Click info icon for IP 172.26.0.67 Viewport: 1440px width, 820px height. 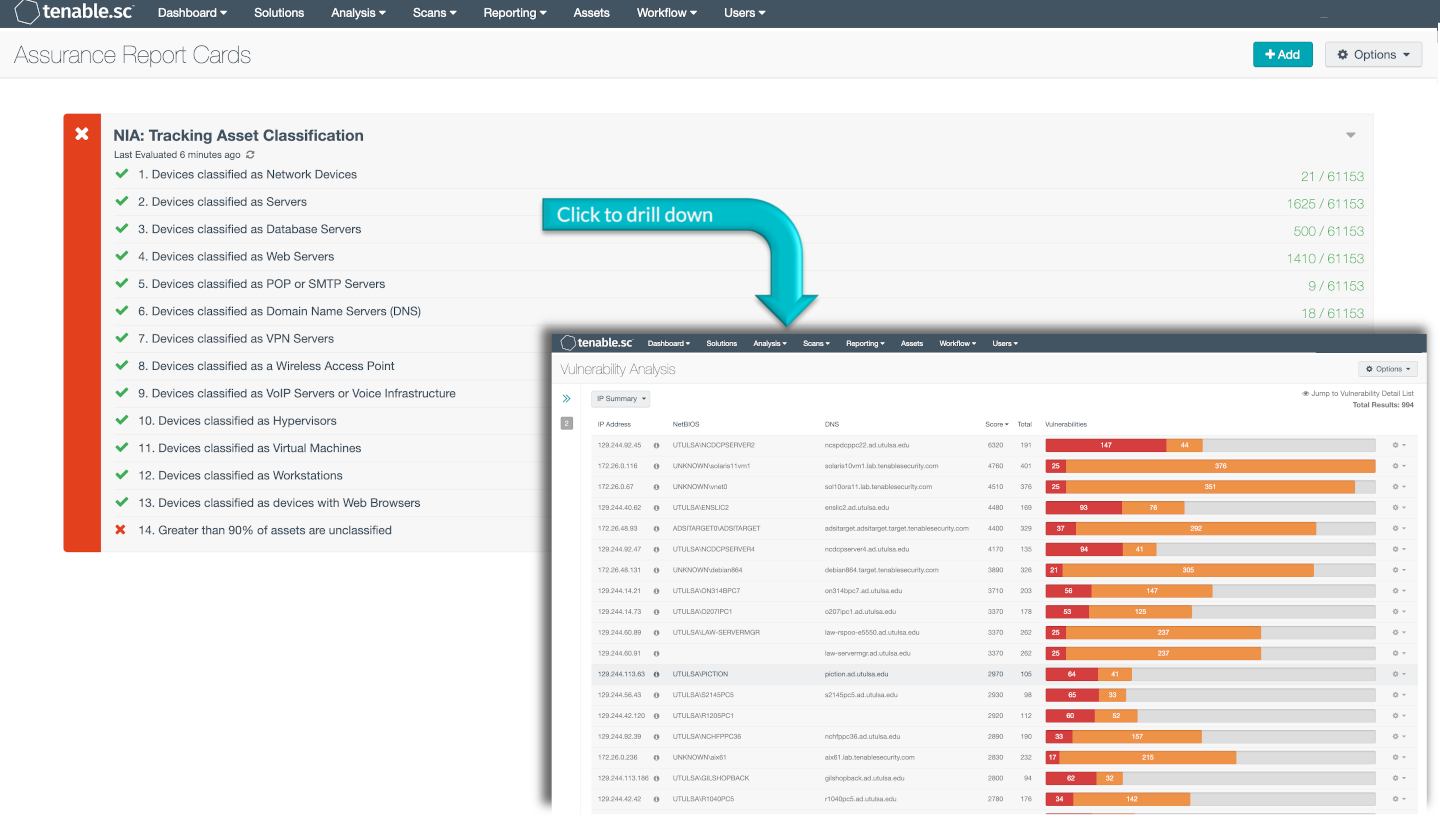coord(657,487)
